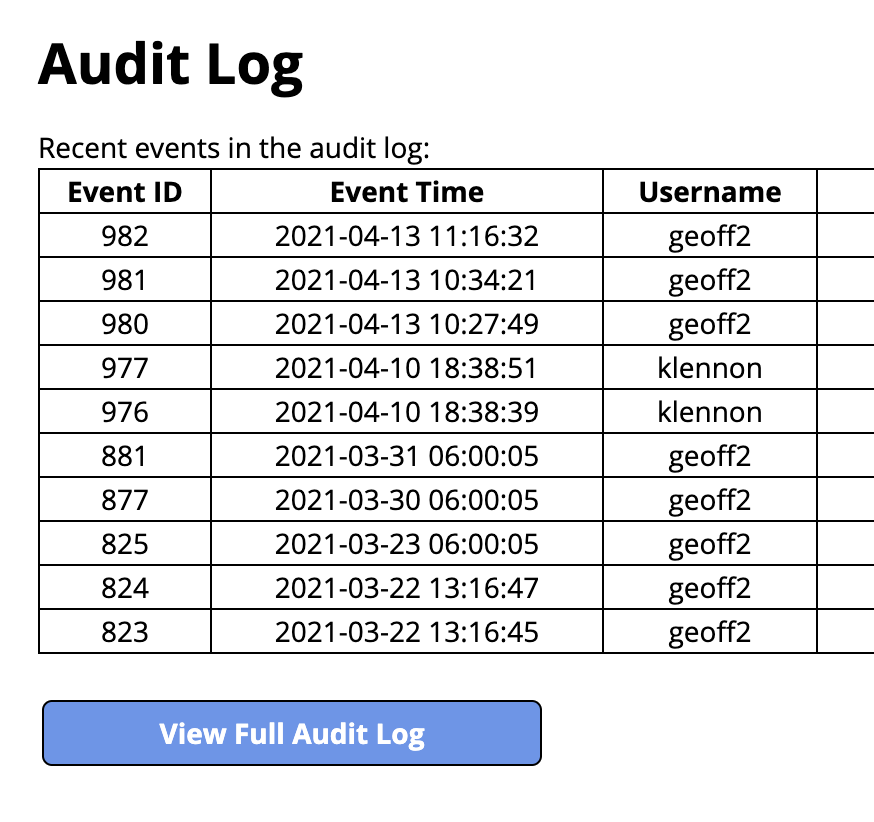
Task: Select event ID 982 cell
Action: [125, 236]
